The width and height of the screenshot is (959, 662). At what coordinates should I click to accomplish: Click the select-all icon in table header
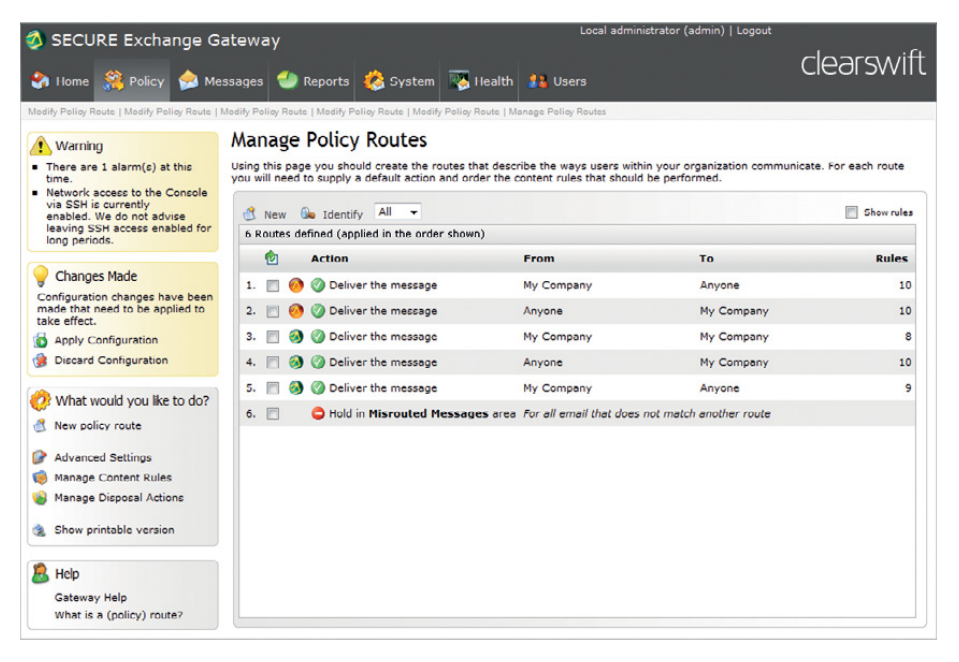[272, 258]
